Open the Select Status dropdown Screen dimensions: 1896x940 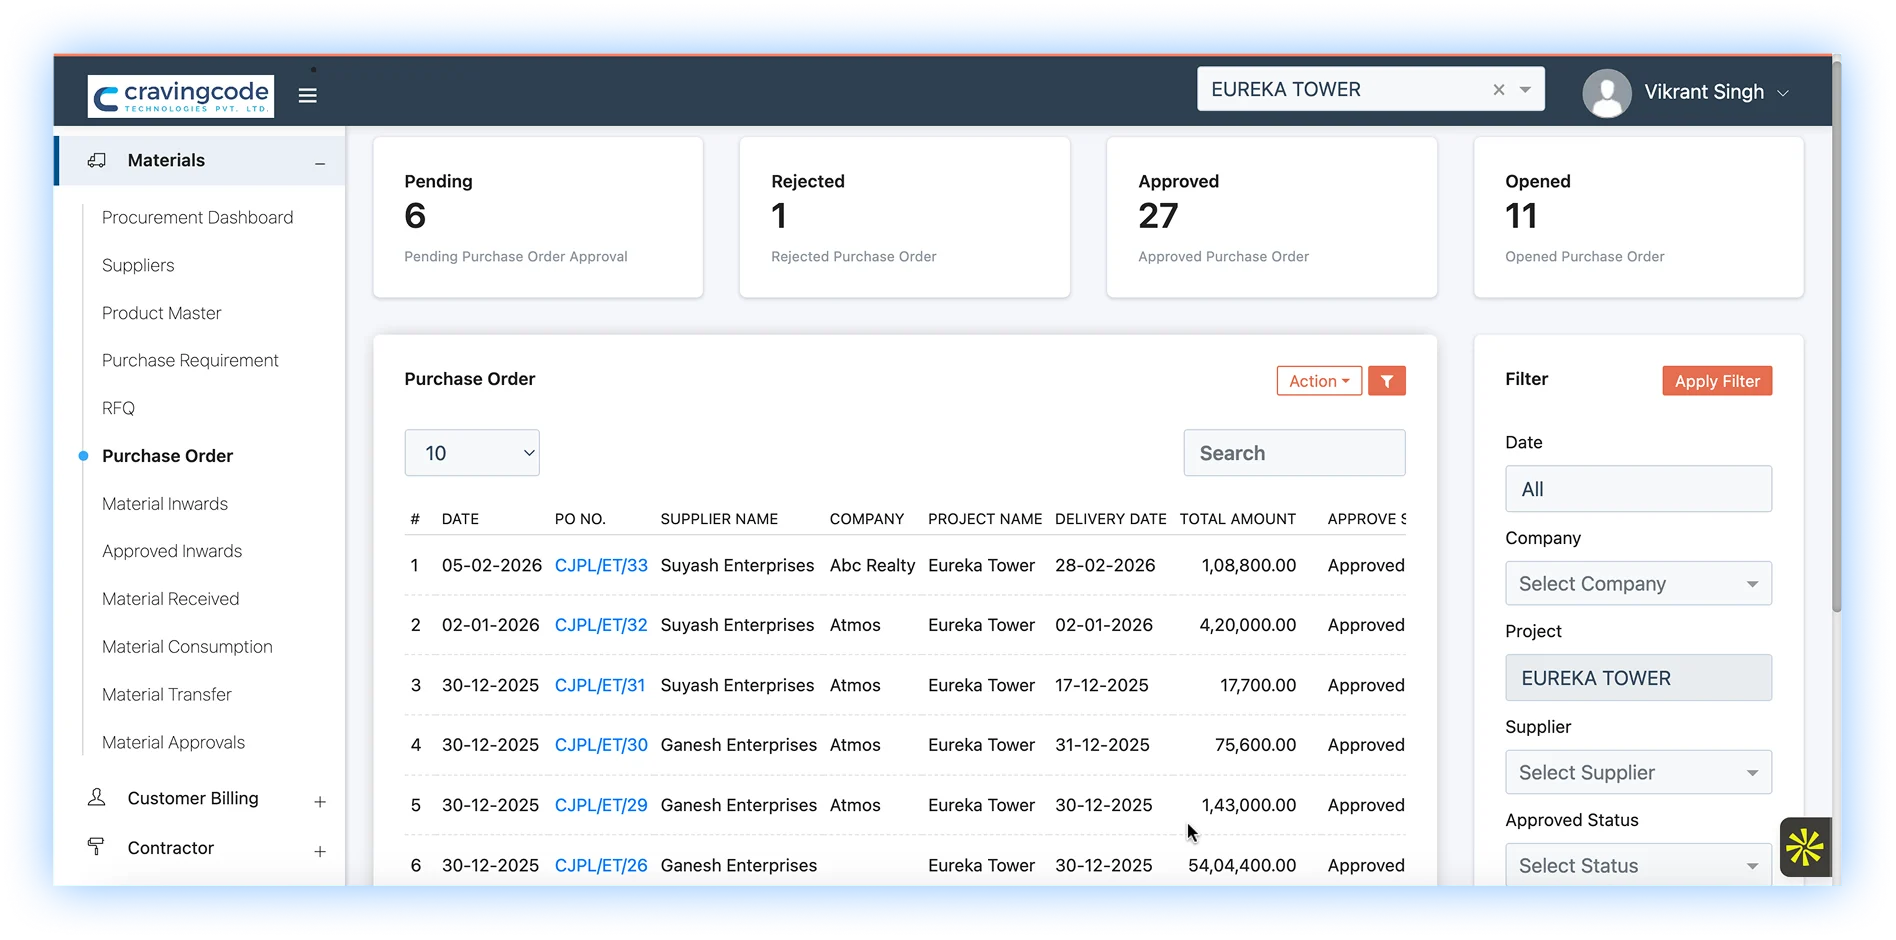click(1638, 865)
